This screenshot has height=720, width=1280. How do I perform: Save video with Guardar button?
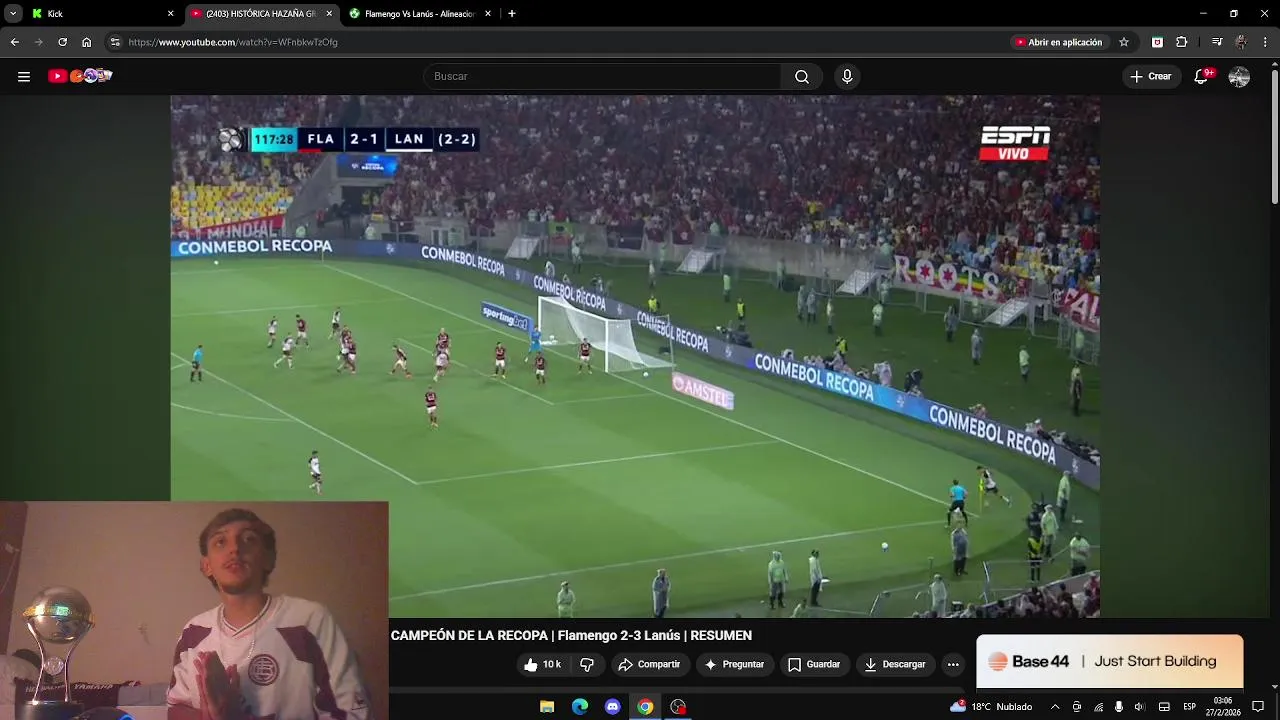(814, 664)
